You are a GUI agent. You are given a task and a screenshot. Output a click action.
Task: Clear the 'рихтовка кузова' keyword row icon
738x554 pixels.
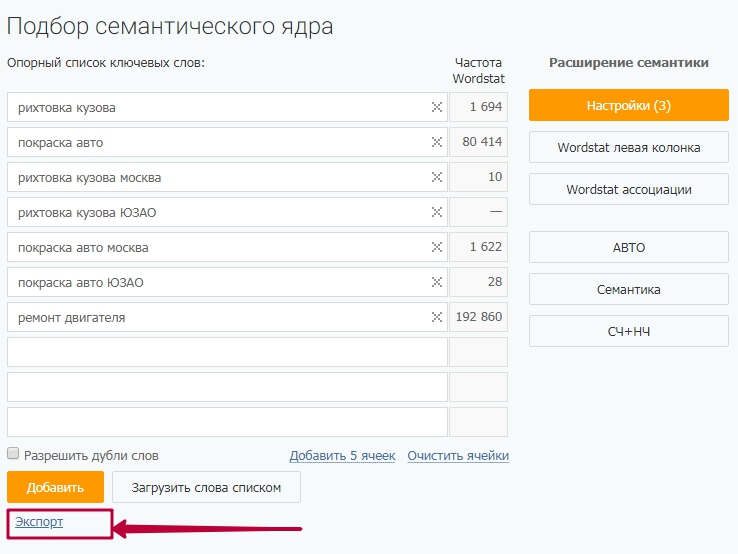click(436, 107)
